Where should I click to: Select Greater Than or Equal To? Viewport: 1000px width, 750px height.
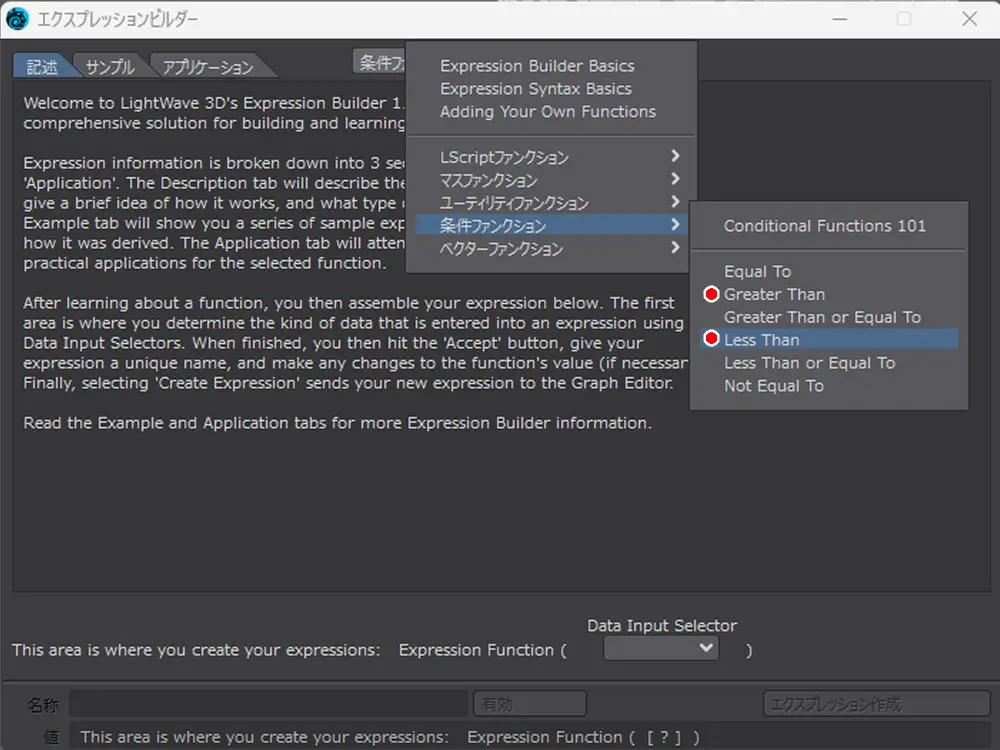(822, 317)
